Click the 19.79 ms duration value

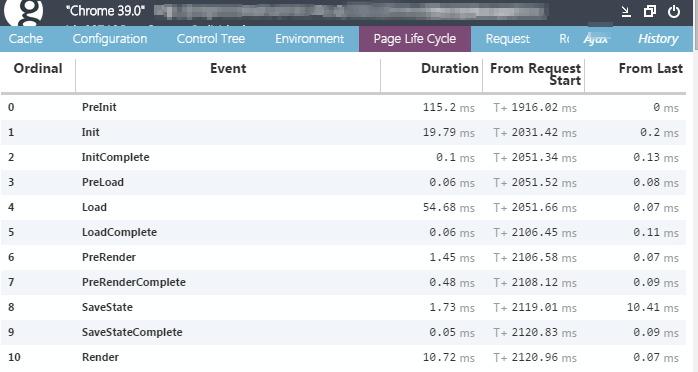(x=448, y=132)
